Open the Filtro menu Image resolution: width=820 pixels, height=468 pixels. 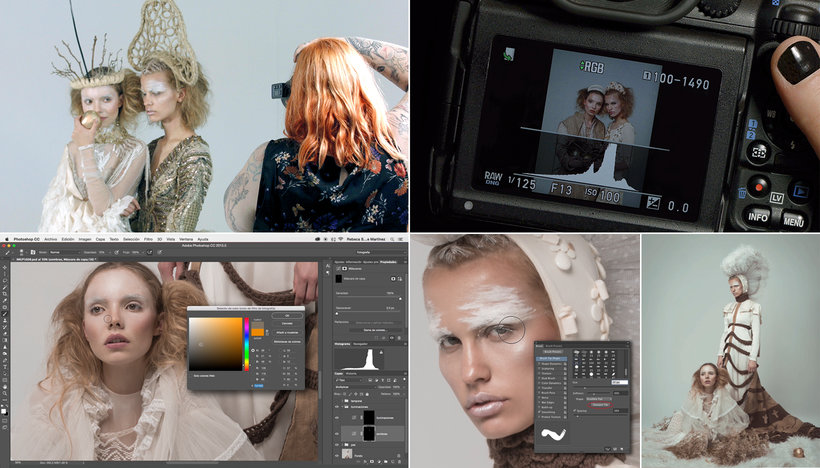(149, 239)
